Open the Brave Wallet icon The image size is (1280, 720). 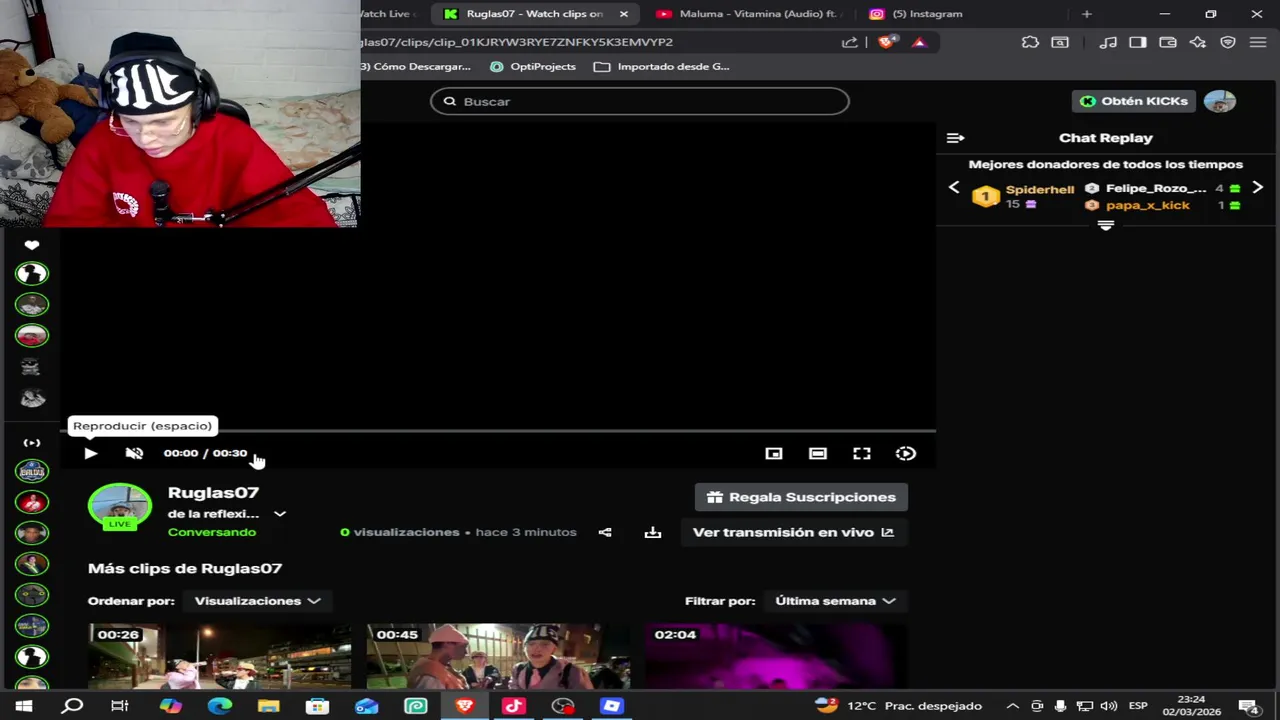pyautogui.click(x=1168, y=42)
